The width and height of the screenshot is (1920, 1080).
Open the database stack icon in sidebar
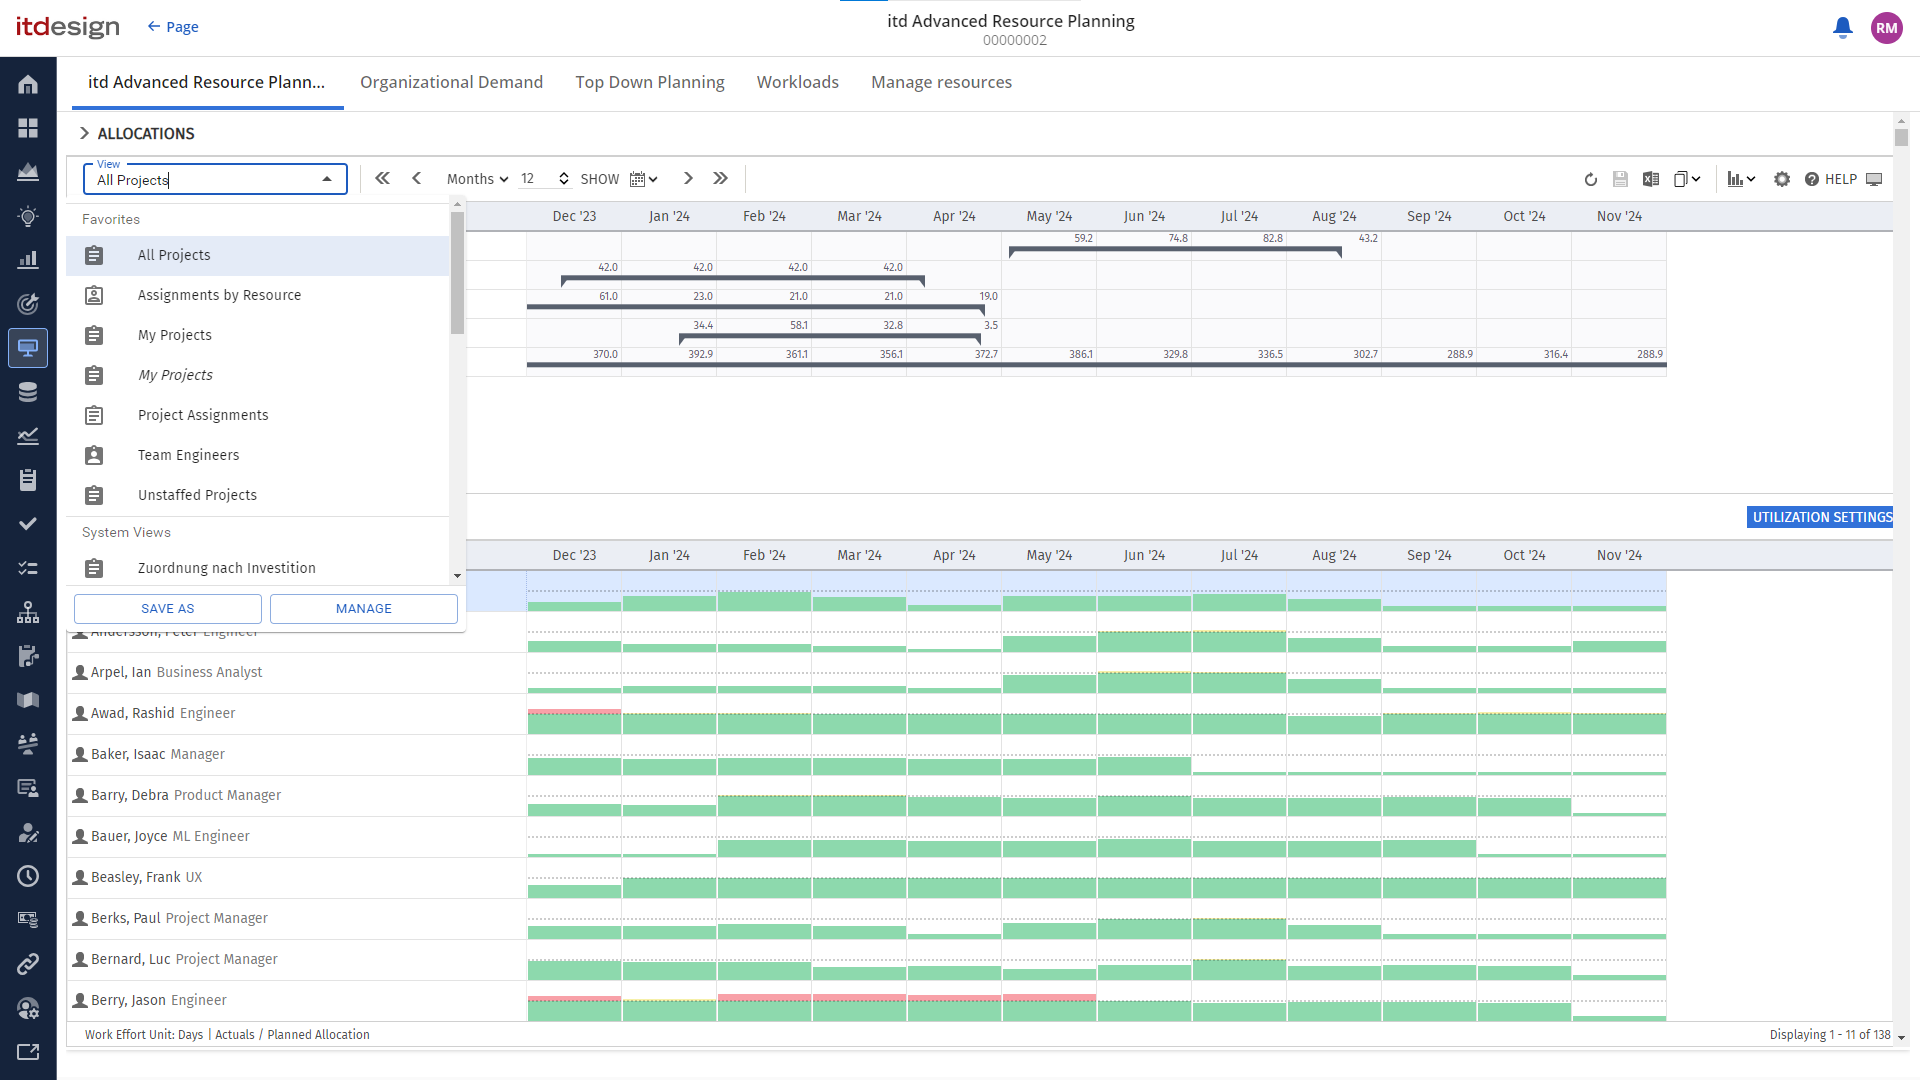[28, 392]
